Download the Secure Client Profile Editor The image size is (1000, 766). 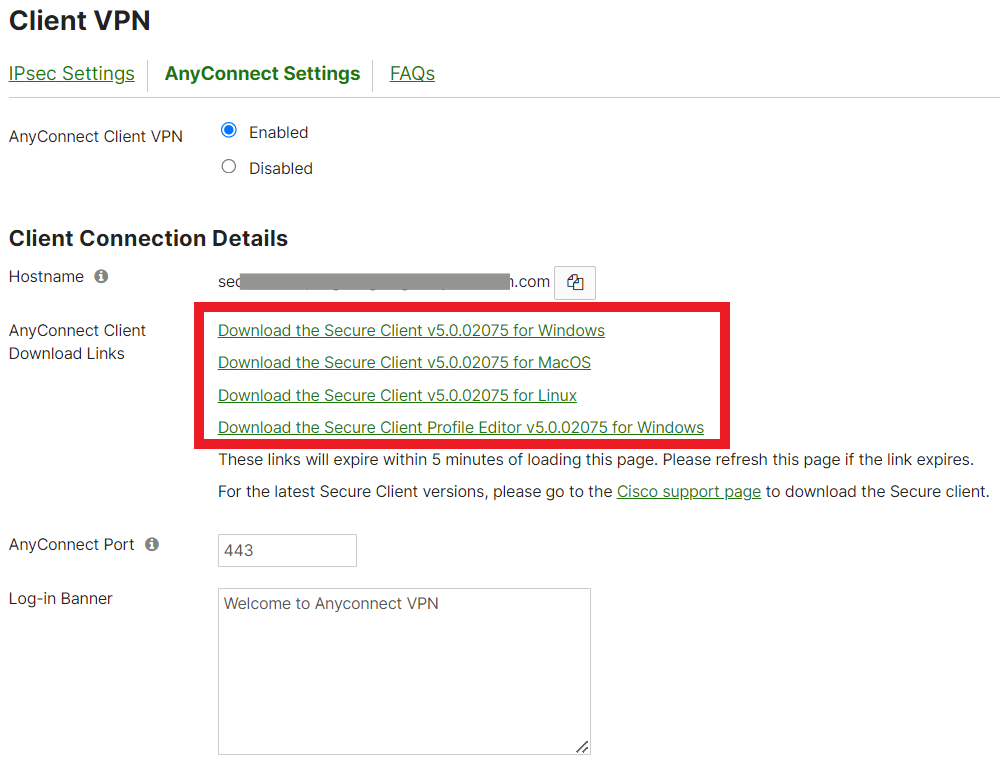point(461,428)
